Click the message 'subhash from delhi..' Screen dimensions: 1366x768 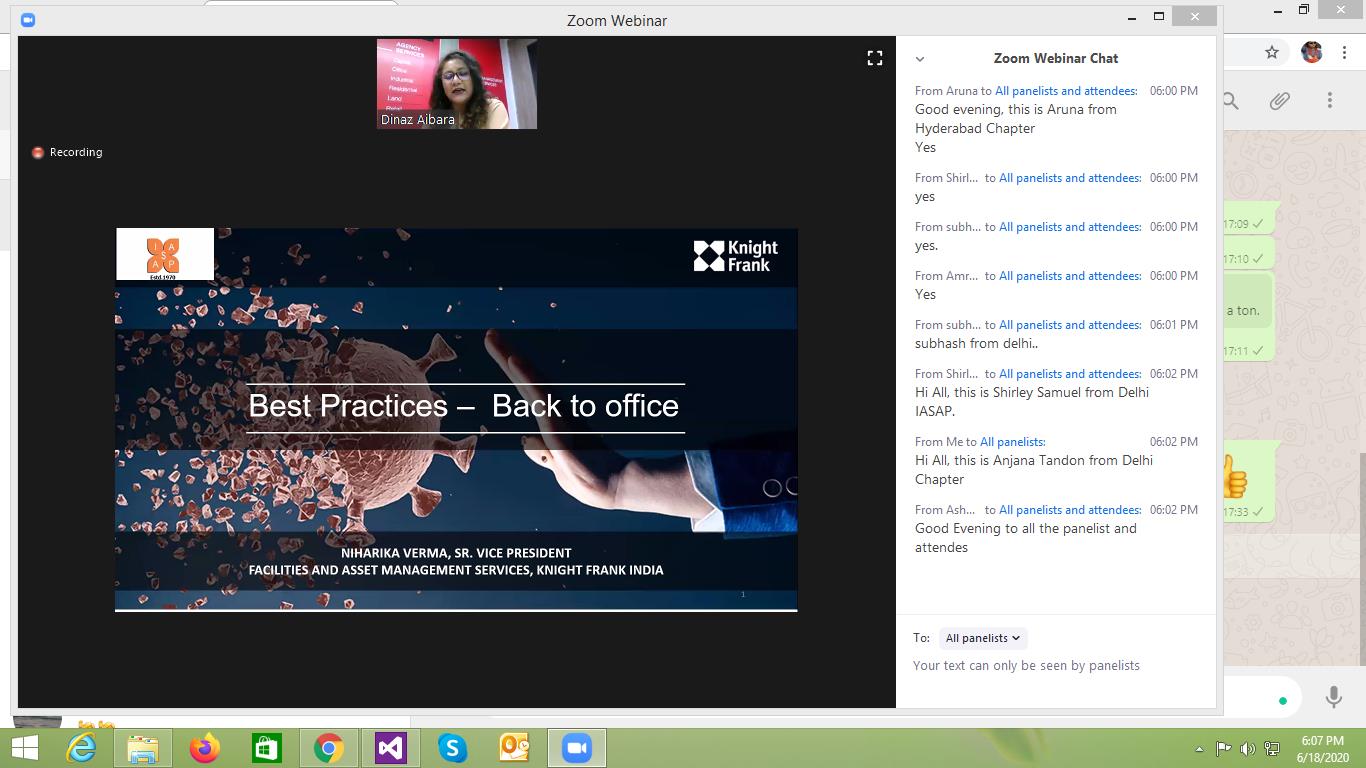click(x=977, y=344)
